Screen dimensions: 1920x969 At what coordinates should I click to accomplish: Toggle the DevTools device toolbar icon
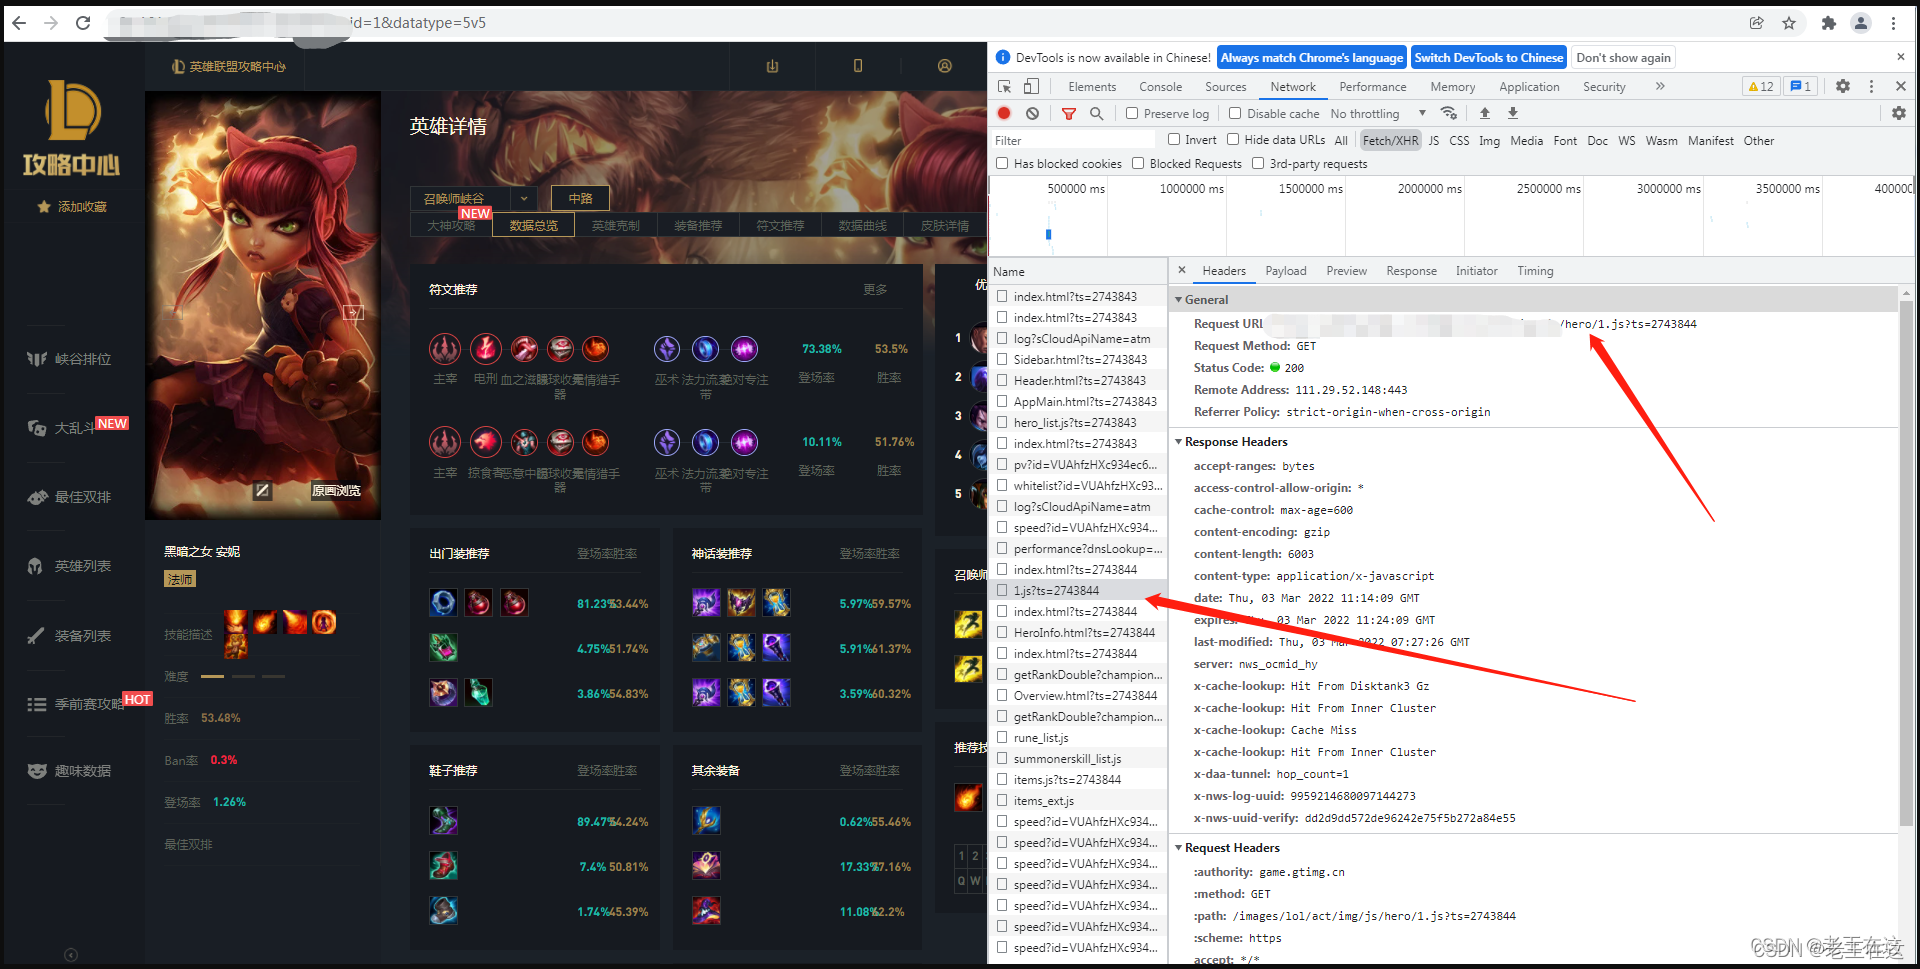pyautogui.click(x=1031, y=87)
